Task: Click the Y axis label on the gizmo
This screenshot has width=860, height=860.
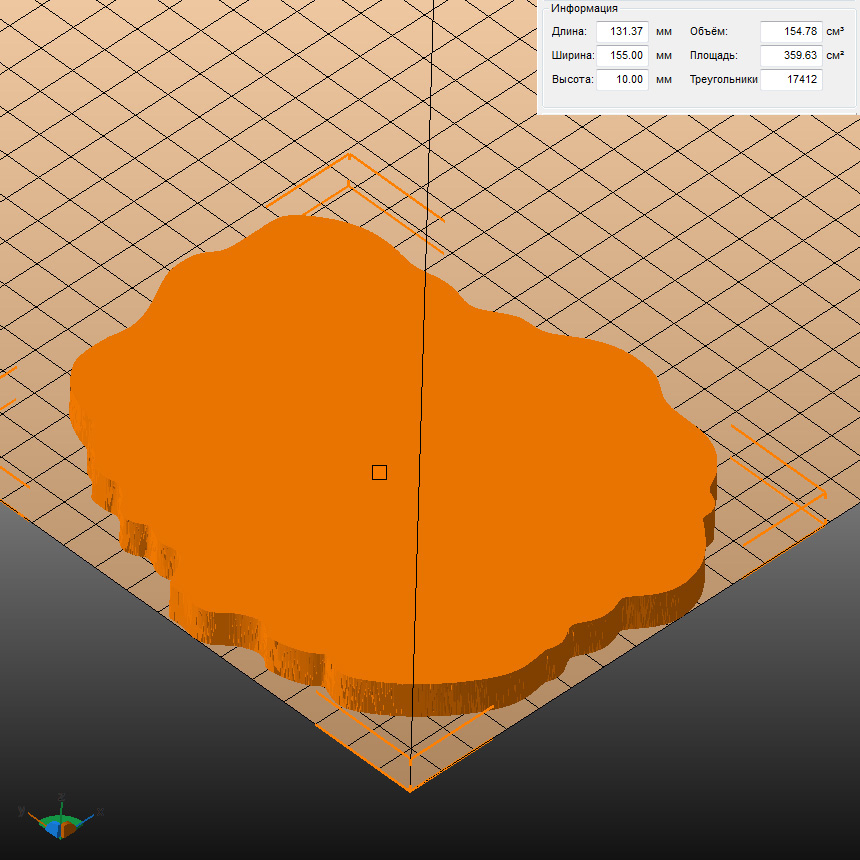Action: coord(21,812)
